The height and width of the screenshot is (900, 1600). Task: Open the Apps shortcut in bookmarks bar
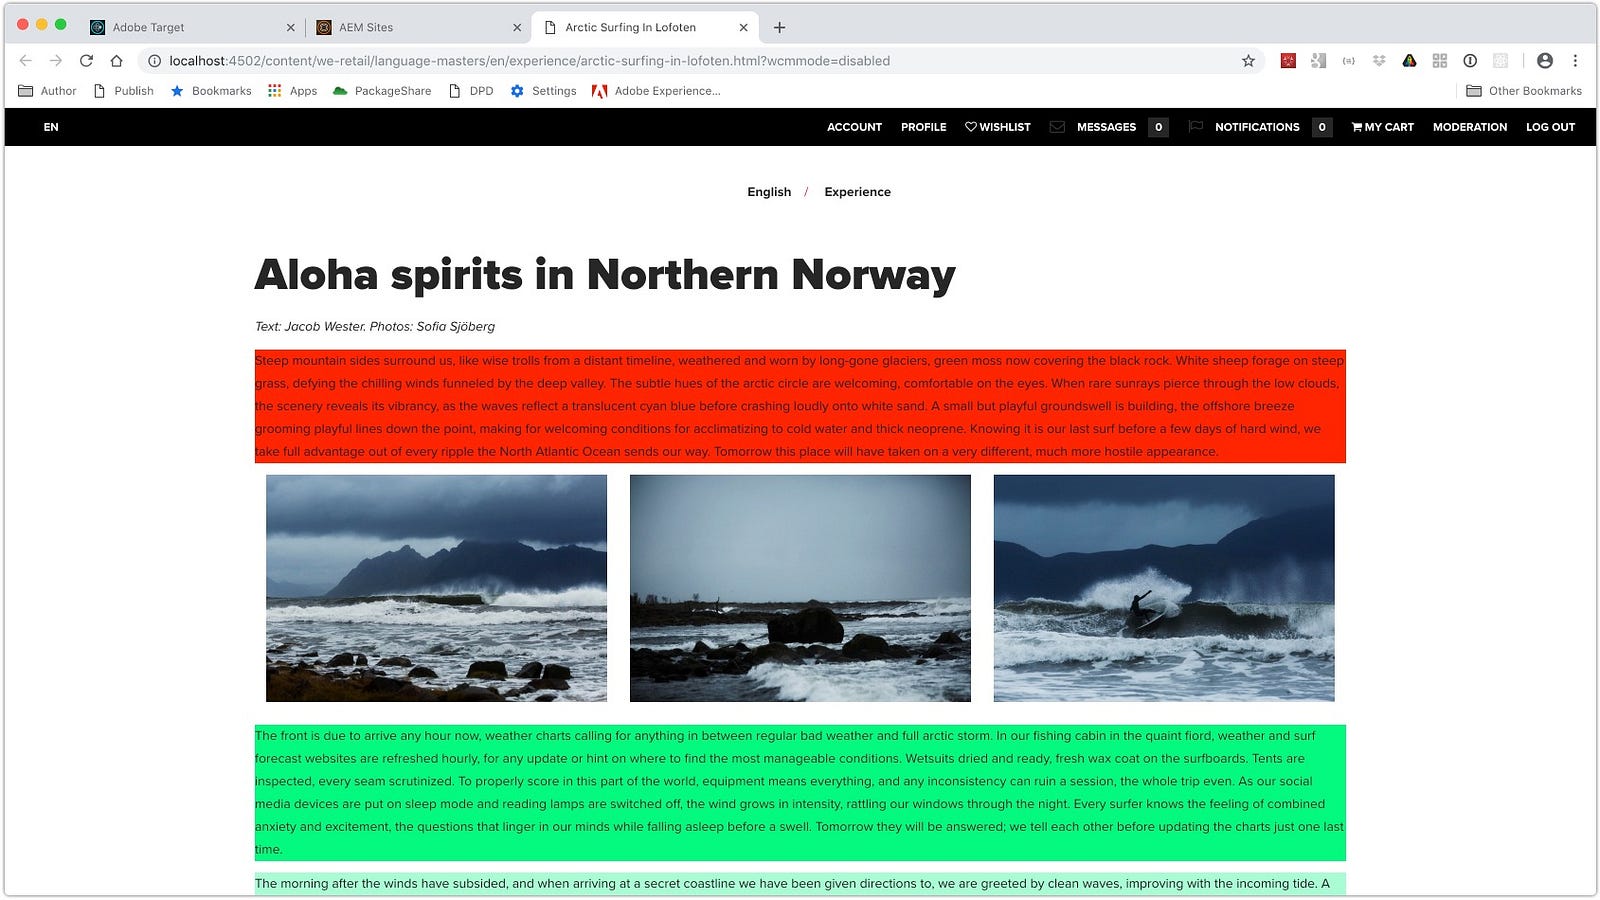coord(292,91)
